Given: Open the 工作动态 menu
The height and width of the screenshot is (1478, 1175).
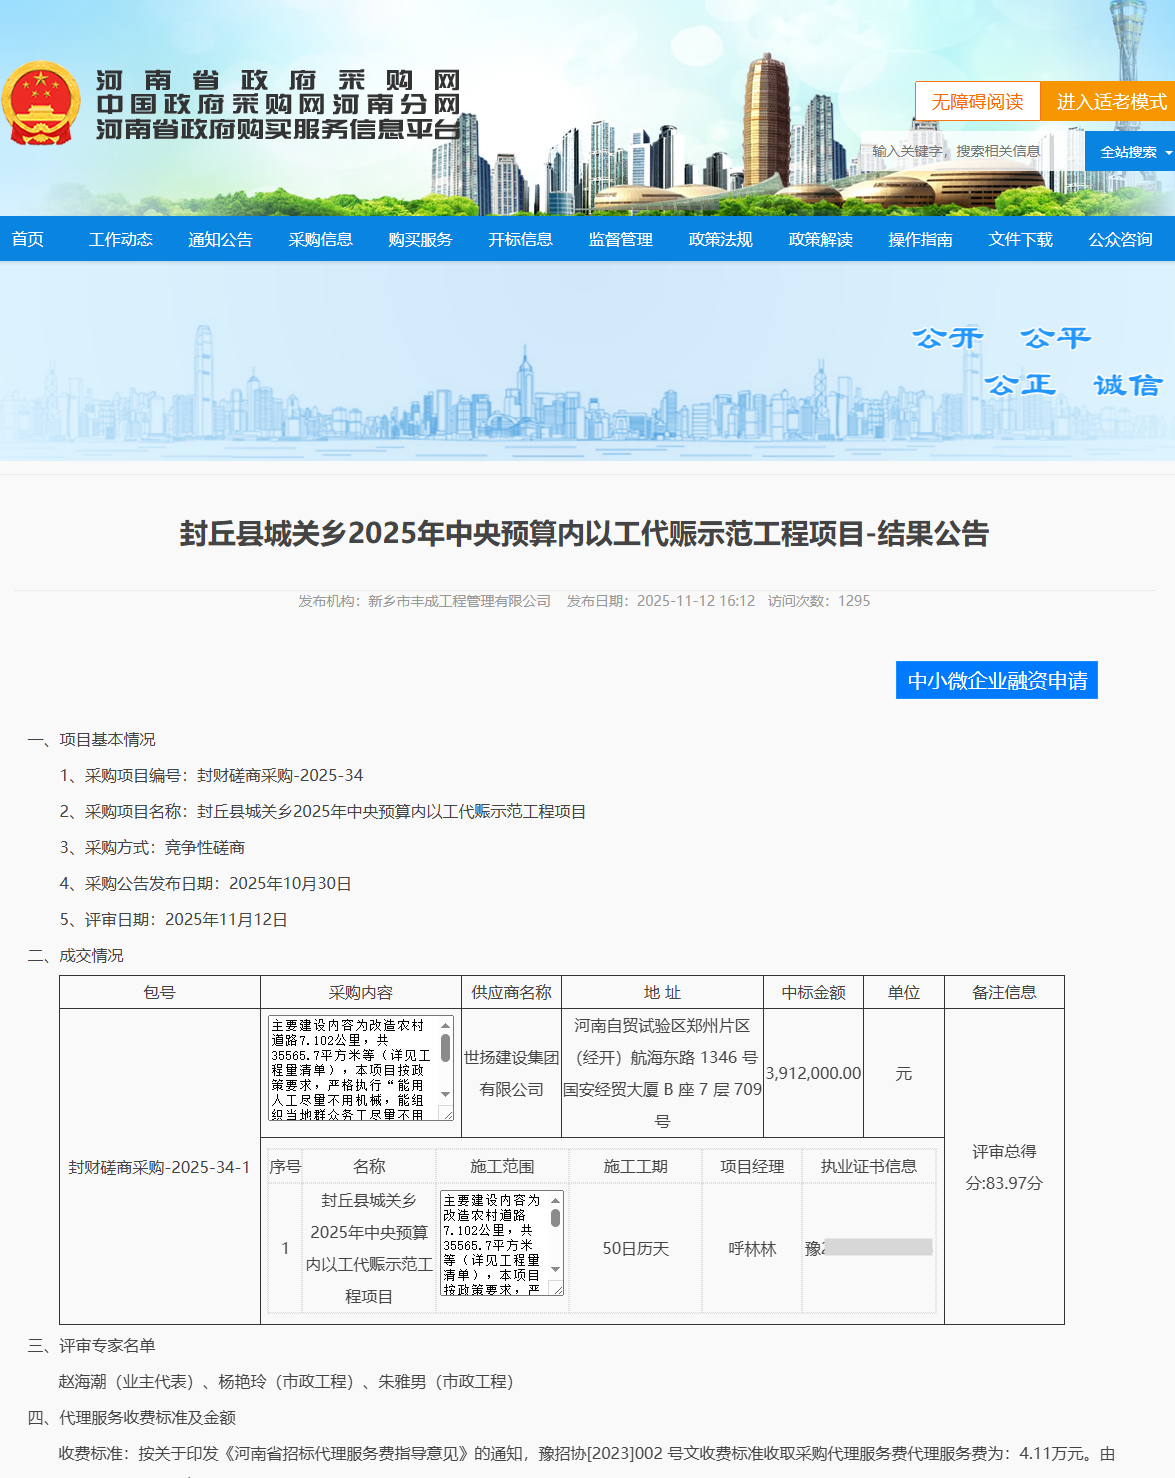Looking at the screenshot, I should point(121,239).
